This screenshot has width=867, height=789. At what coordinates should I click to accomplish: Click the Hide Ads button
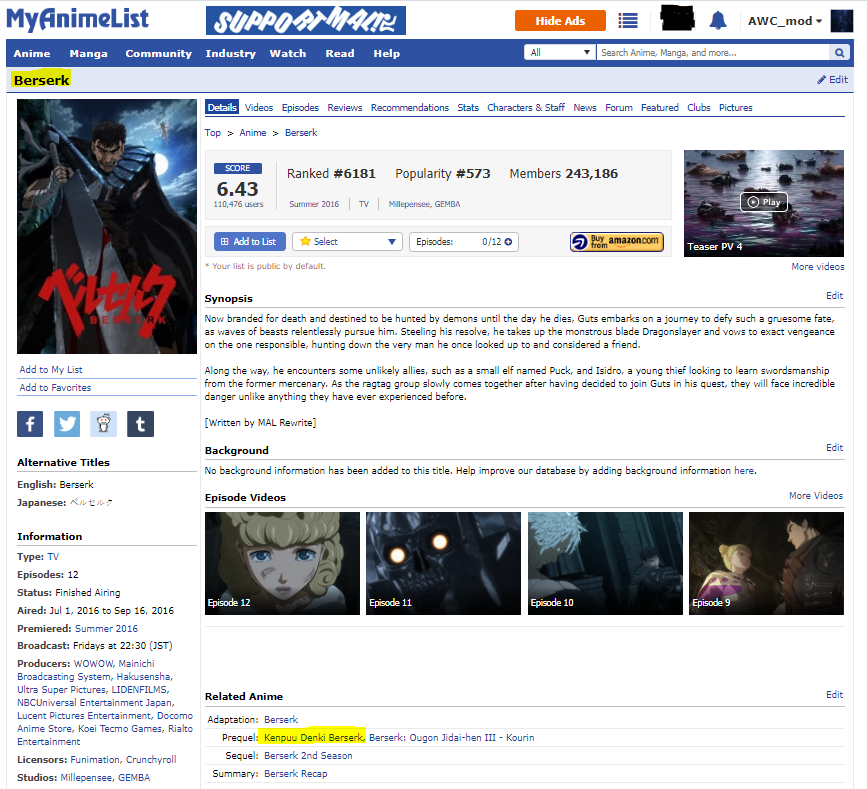[x=560, y=21]
